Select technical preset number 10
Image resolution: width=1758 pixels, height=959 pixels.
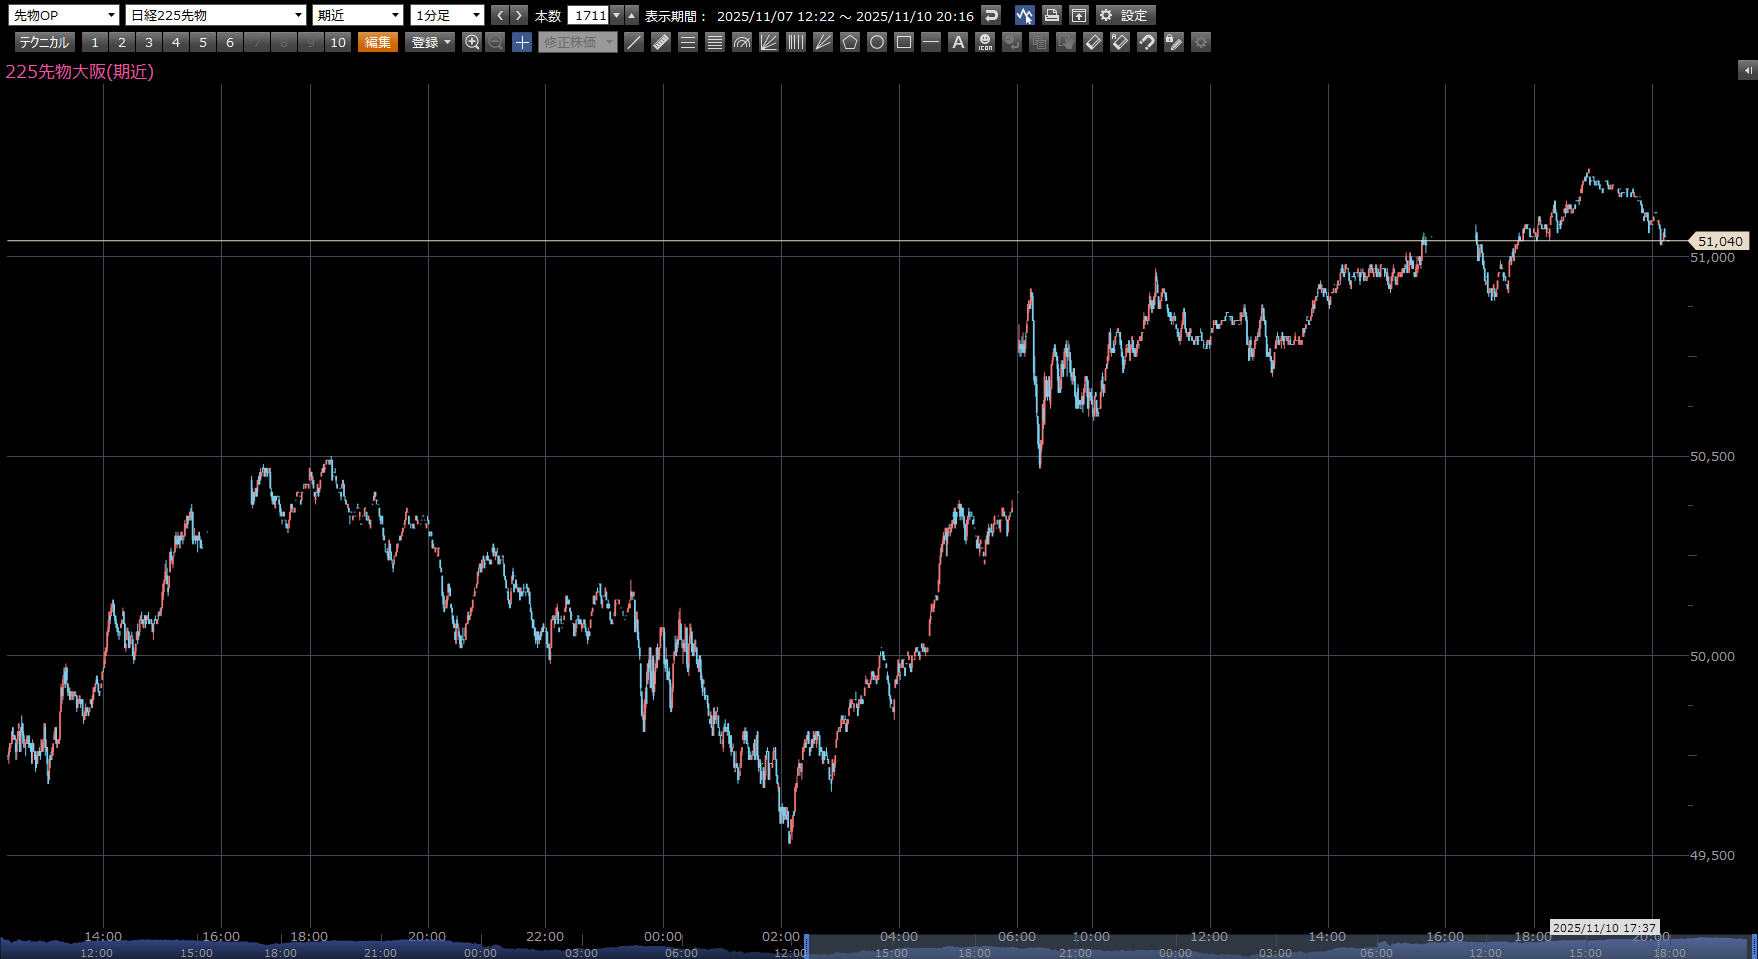[x=338, y=42]
